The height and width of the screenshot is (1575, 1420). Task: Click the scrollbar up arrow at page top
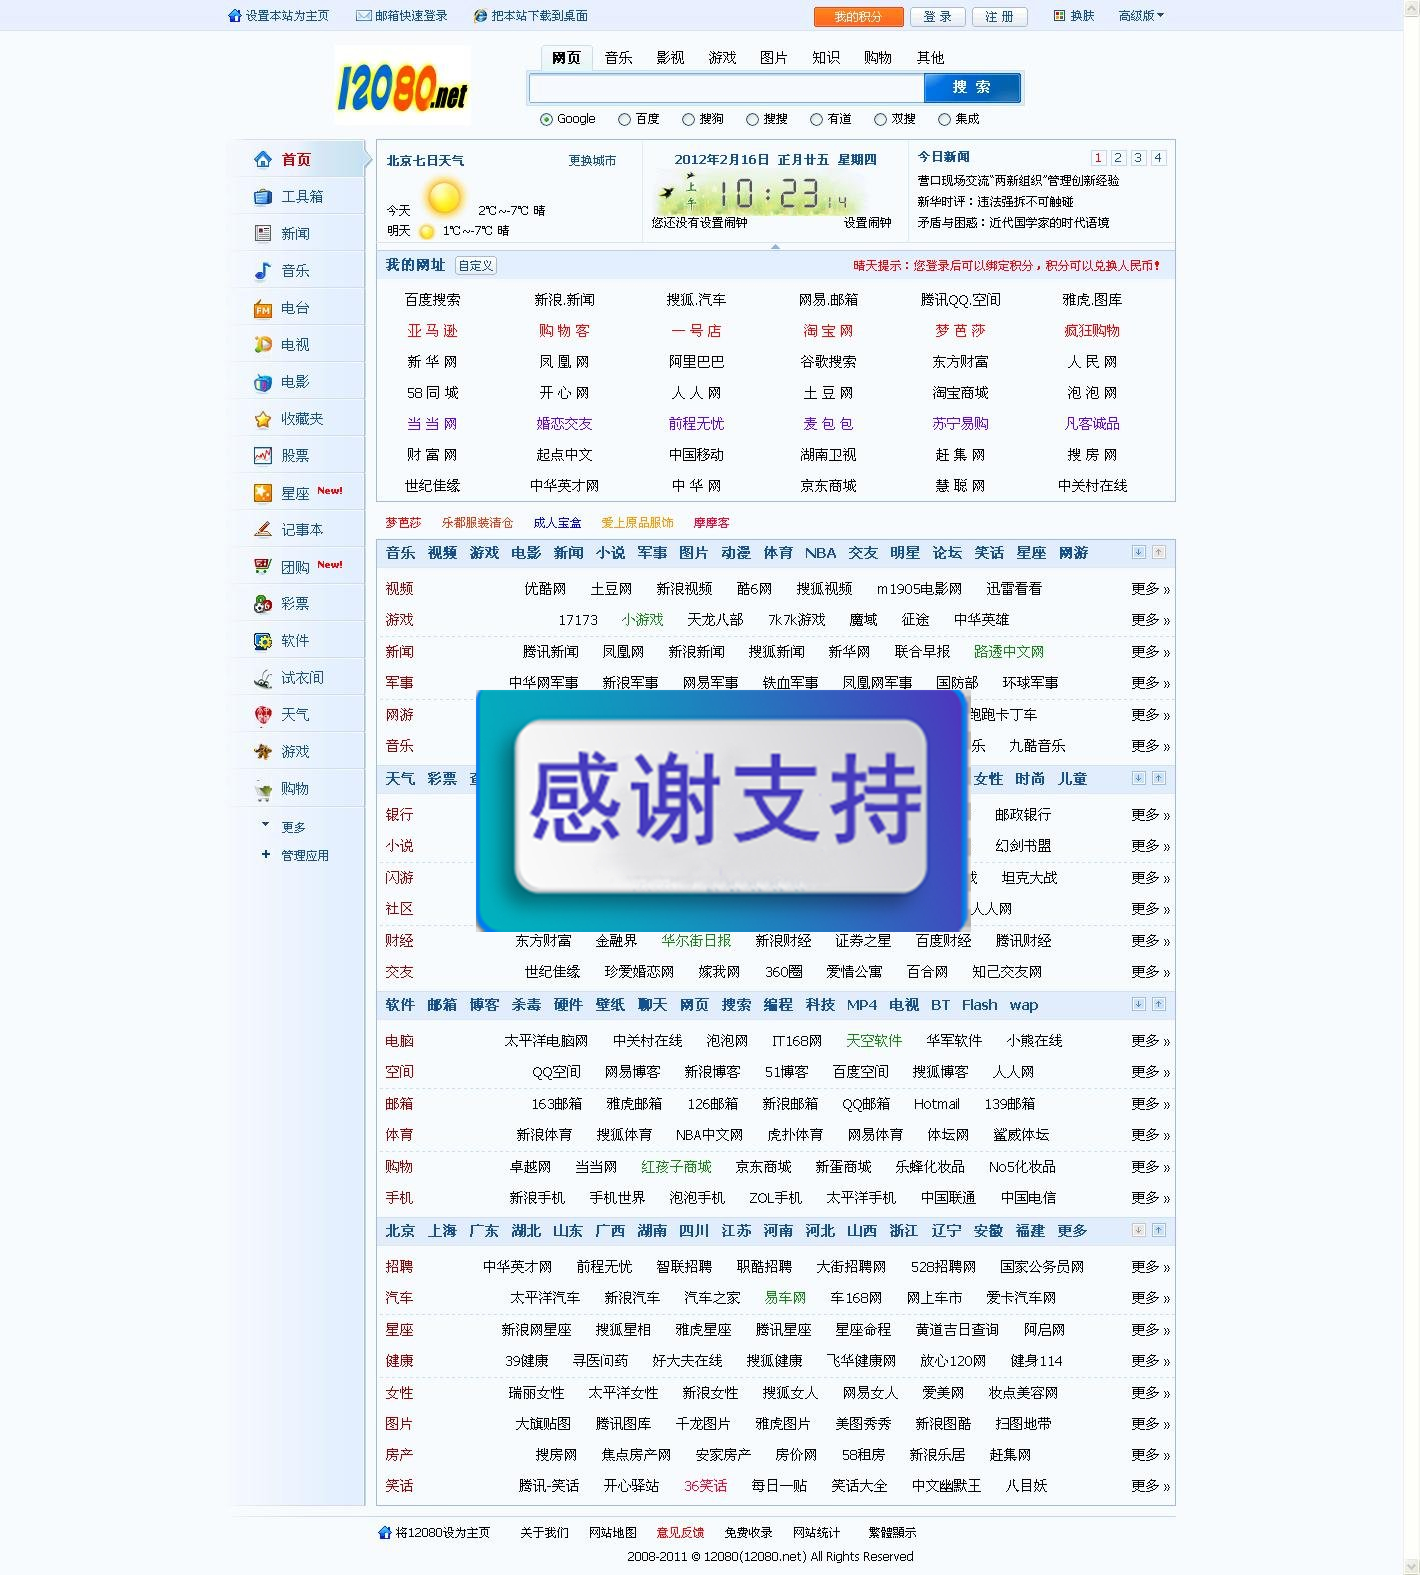click(1411, 8)
